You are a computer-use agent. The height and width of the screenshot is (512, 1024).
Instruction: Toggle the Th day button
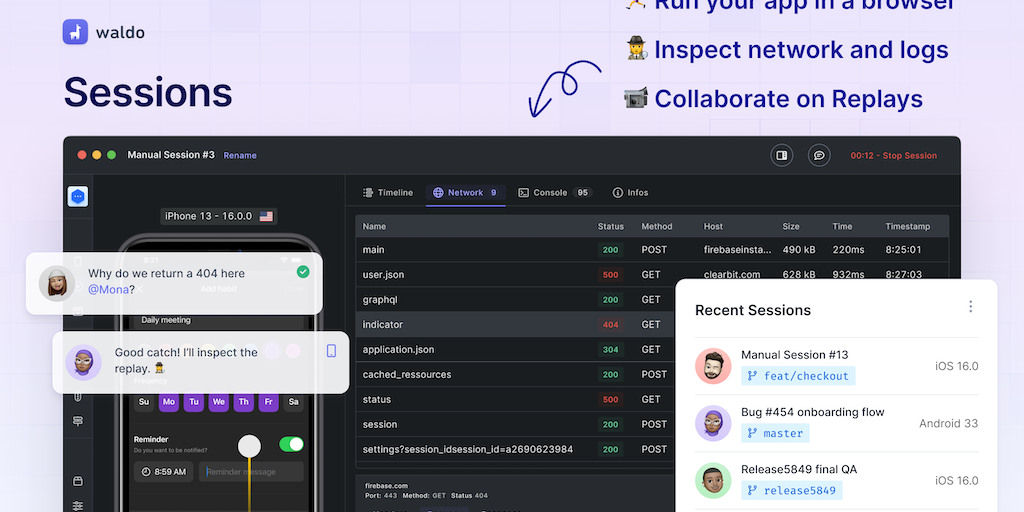tap(244, 402)
